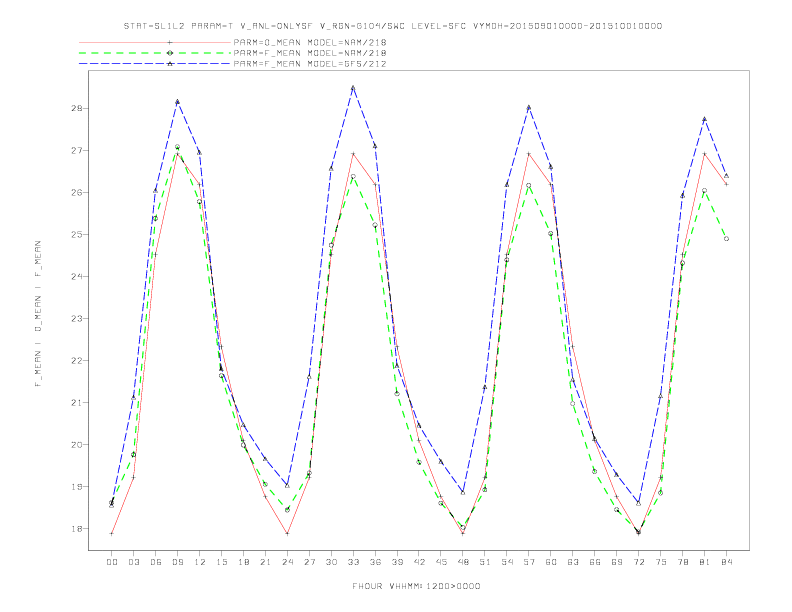This screenshot has width=792, height=612.
Task: Click the circle marker in the legend's green line
Action: (170, 53)
